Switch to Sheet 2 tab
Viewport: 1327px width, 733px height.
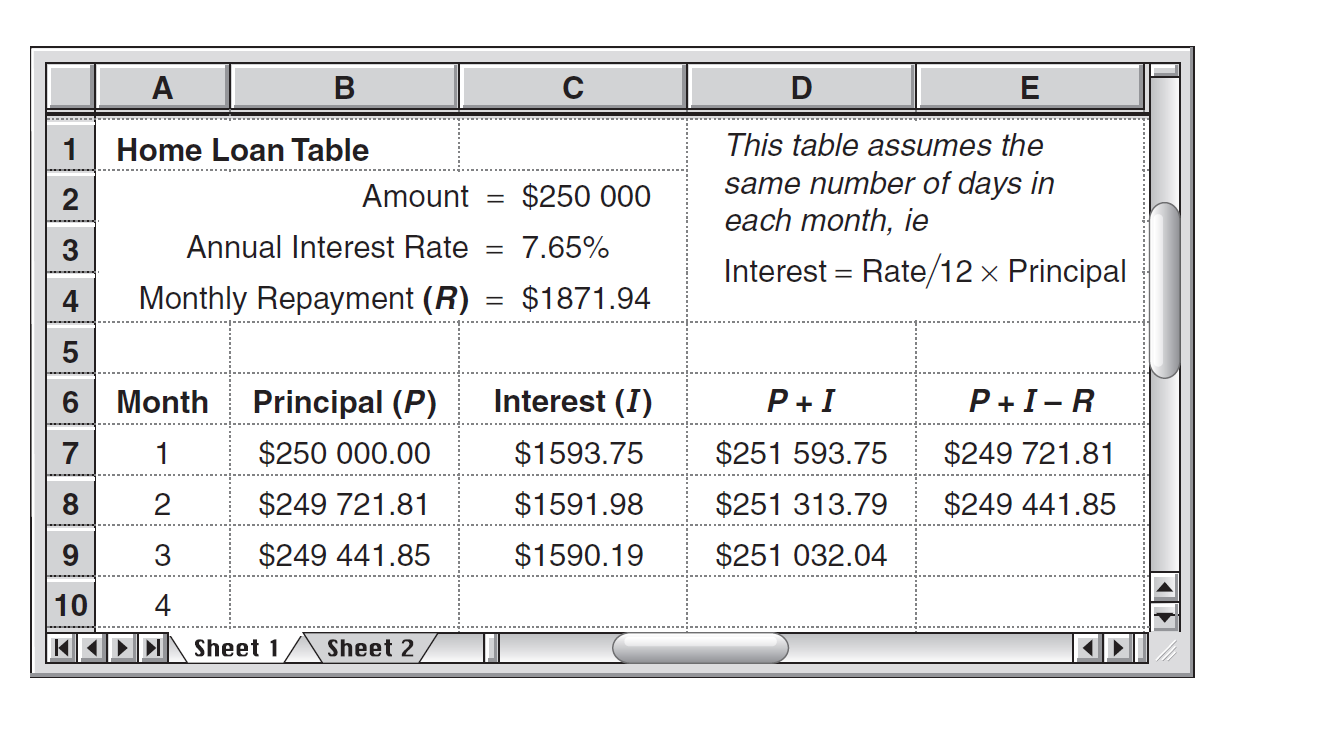[370, 648]
